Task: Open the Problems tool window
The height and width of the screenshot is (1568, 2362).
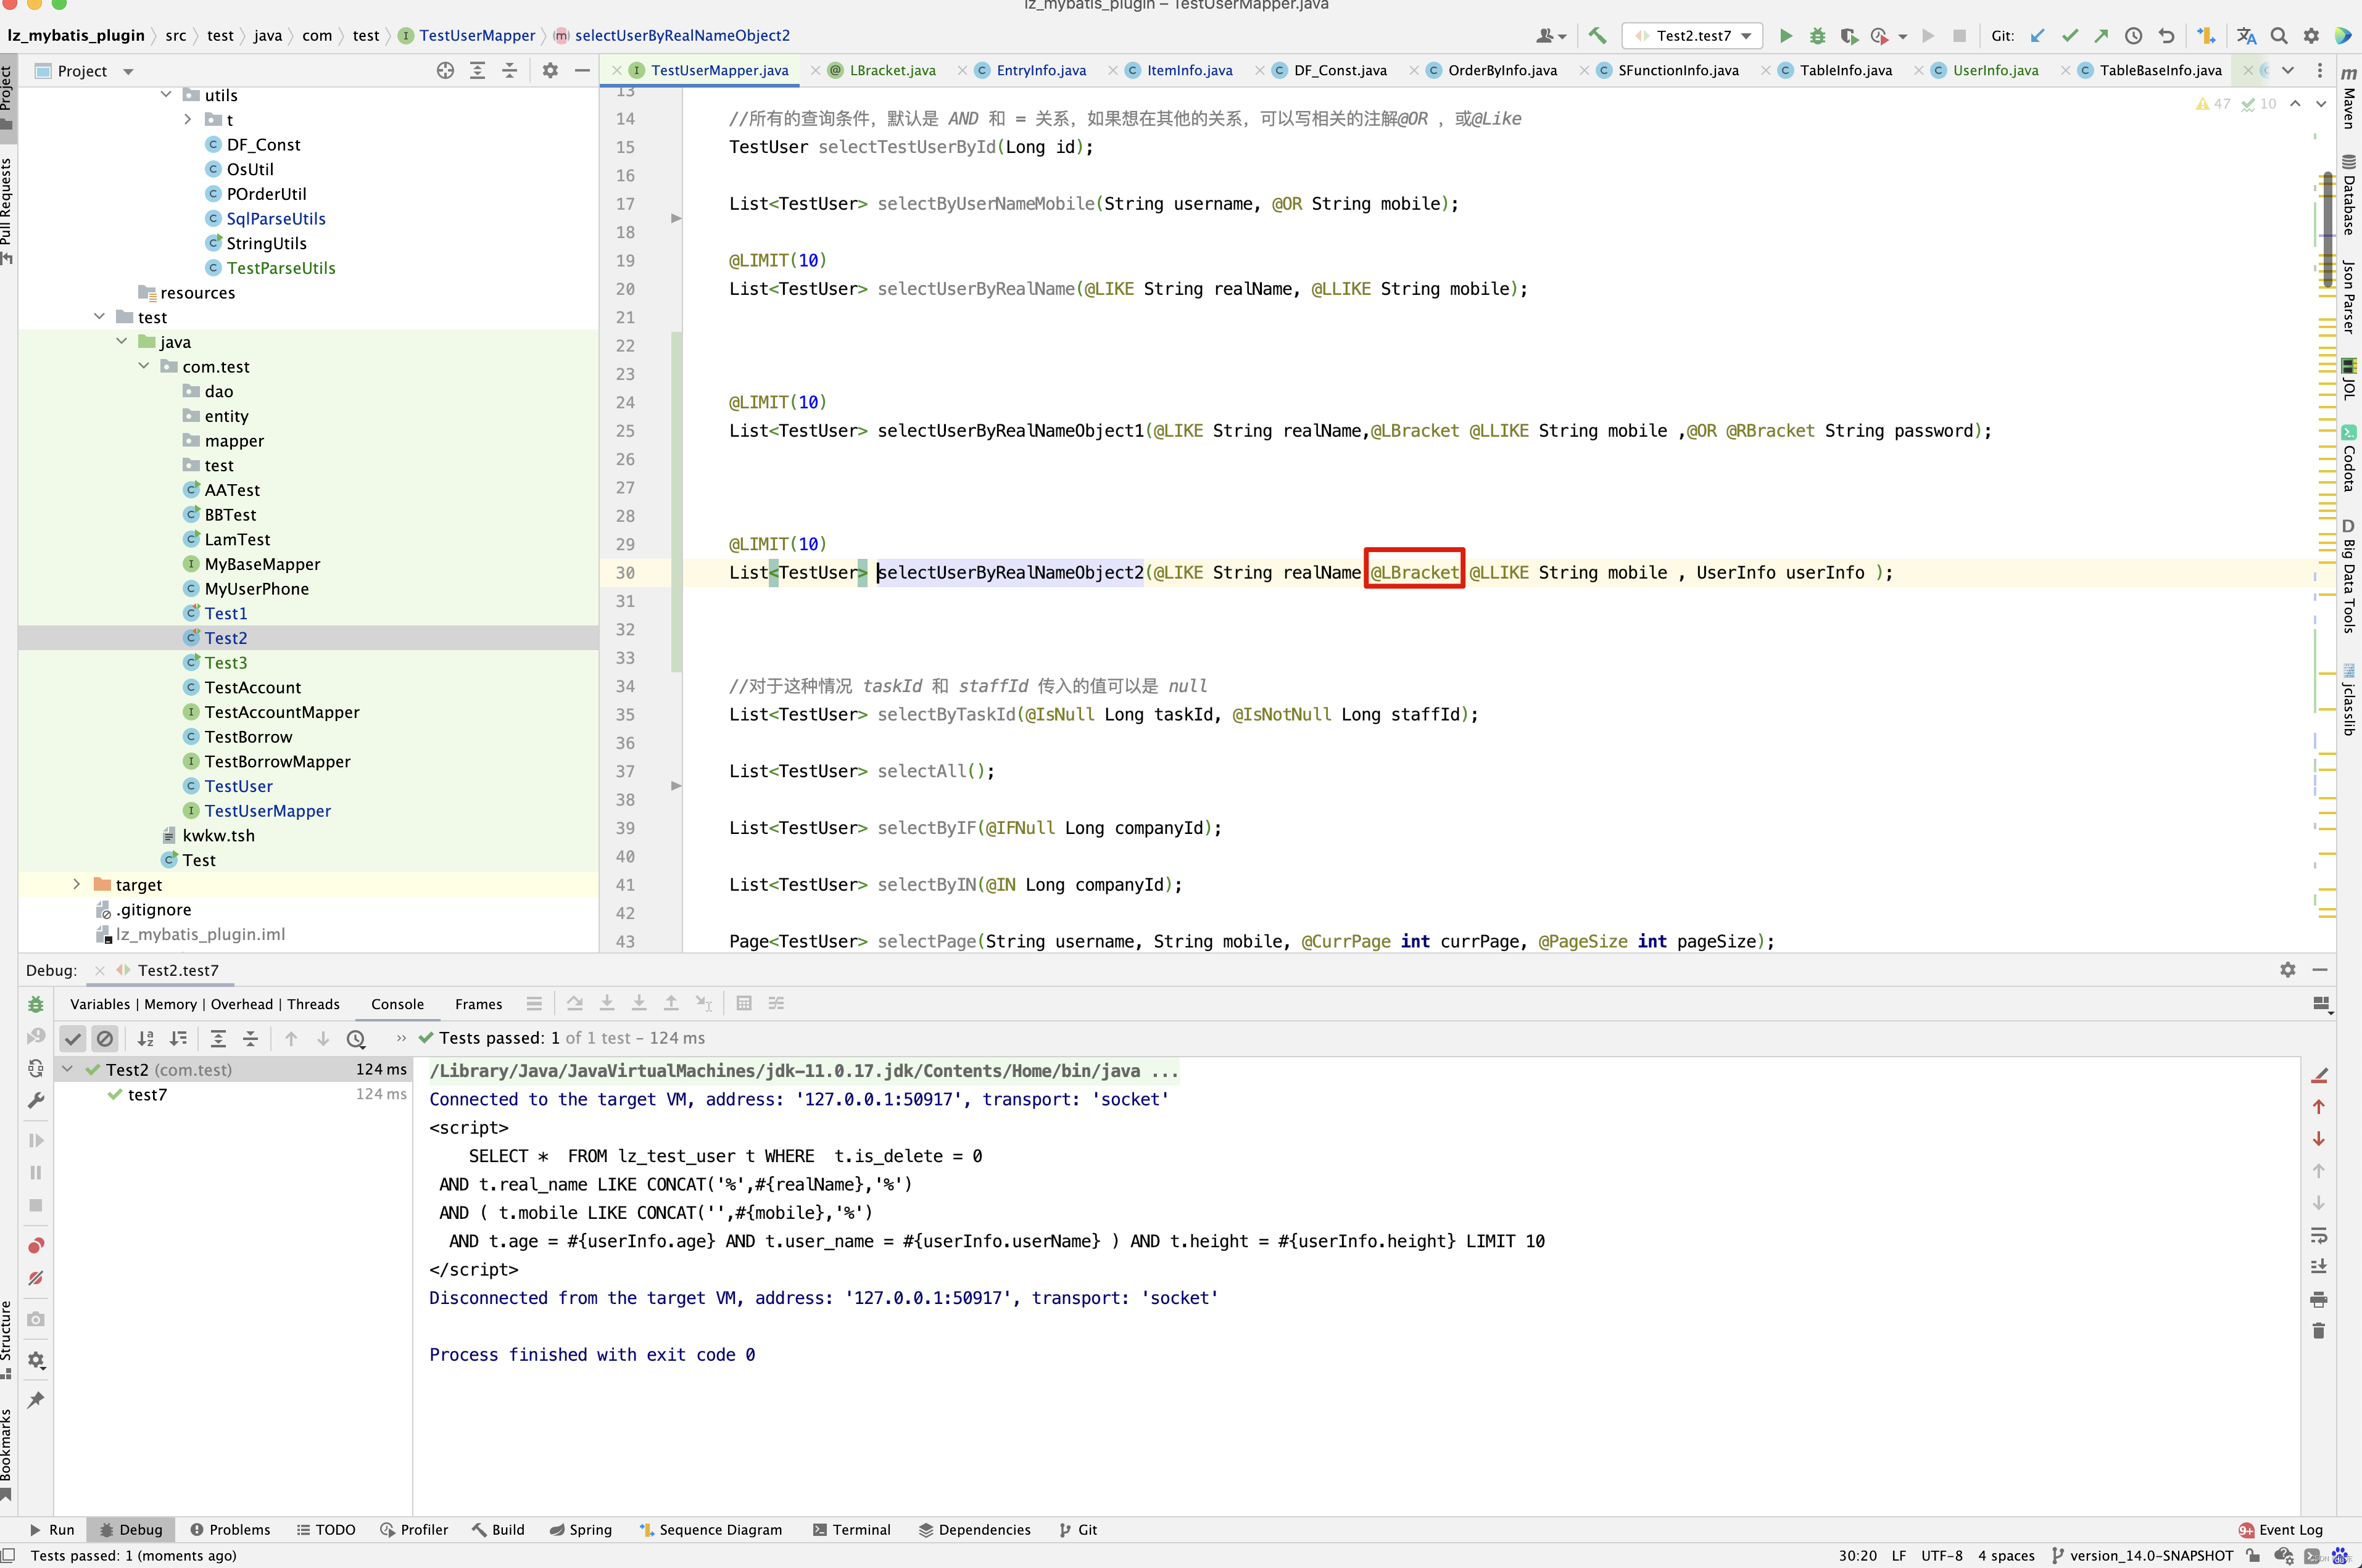Action: pos(230,1530)
